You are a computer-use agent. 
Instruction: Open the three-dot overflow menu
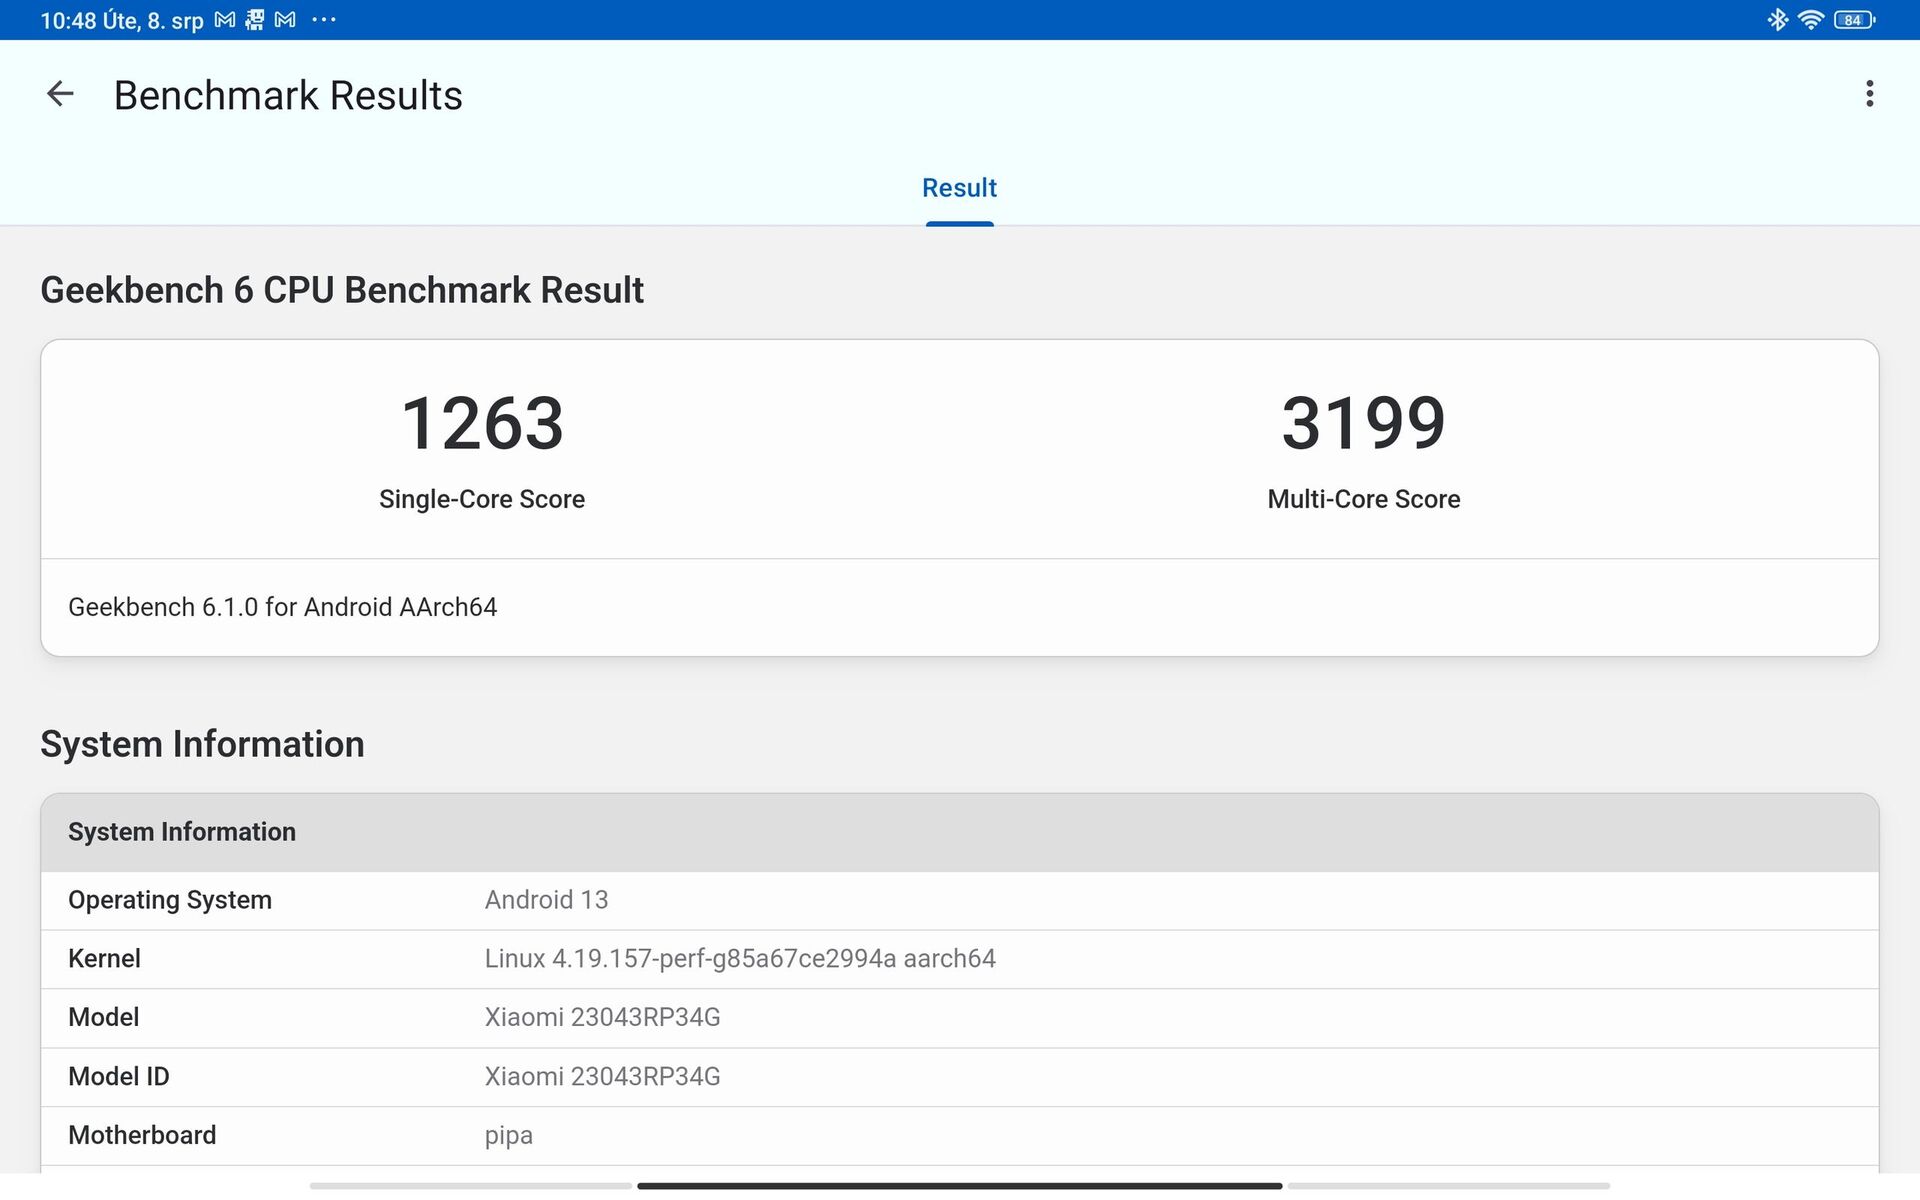pos(1869,94)
